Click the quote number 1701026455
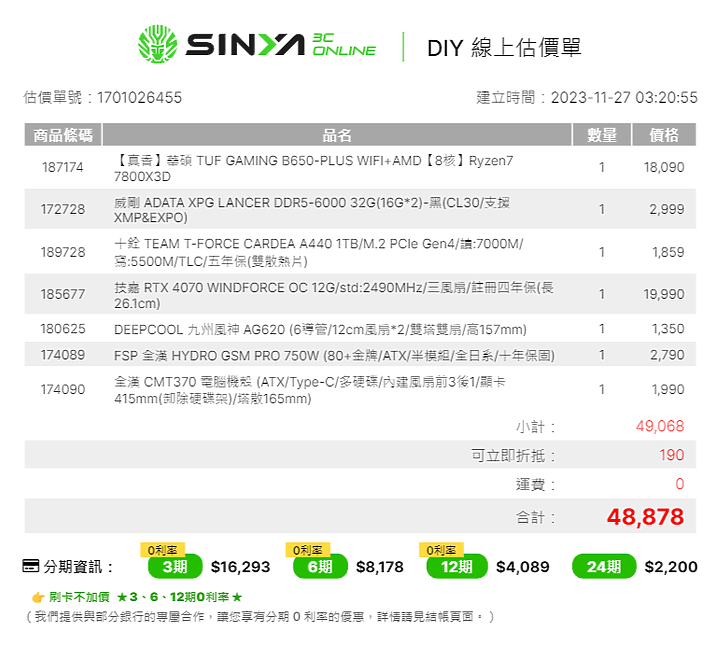 coord(140,97)
